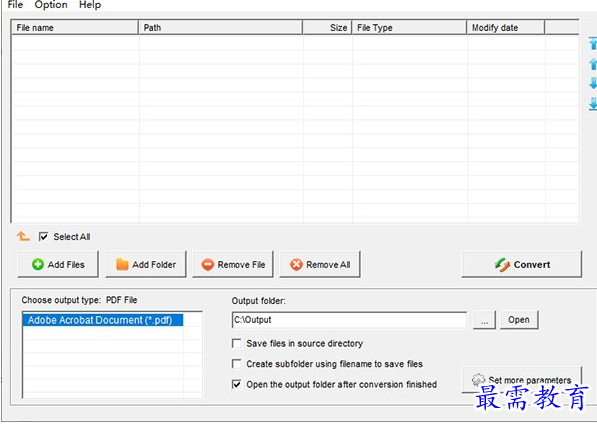The image size is (597, 429).
Task: Enable Create subfolder using filename checkbox
Action: point(236,364)
